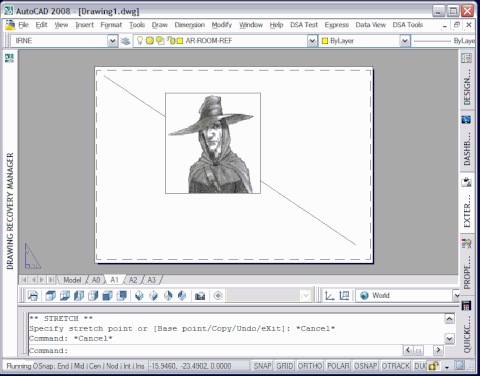Image resolution: width=480 pixels, height=376 pixels.
Task: Click the command line input field
Action: click(215, 351)
